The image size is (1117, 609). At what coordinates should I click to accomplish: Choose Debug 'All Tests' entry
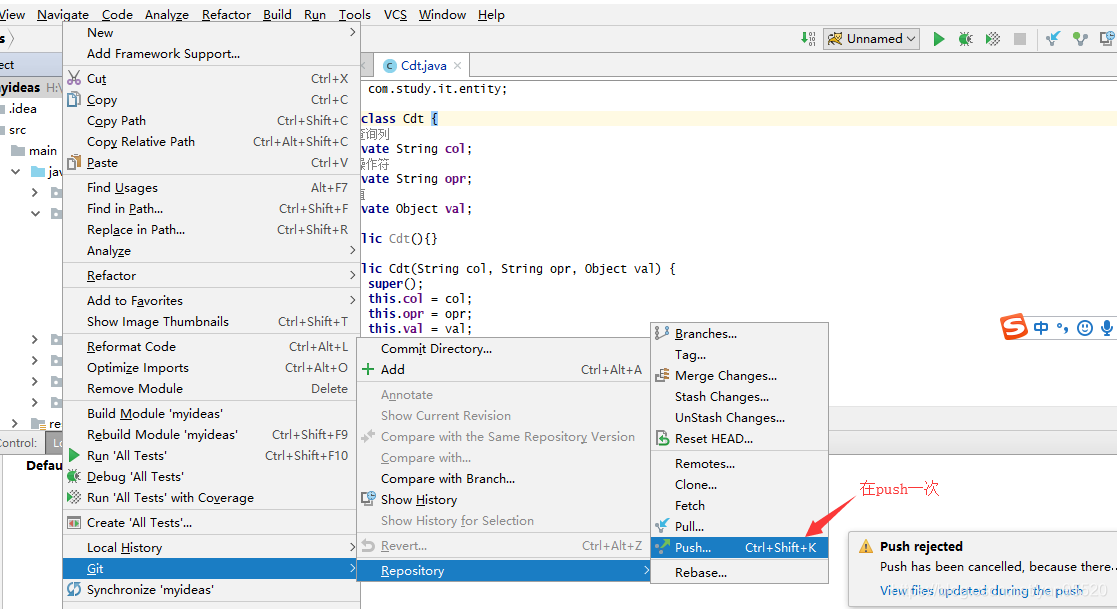(211, 477)
